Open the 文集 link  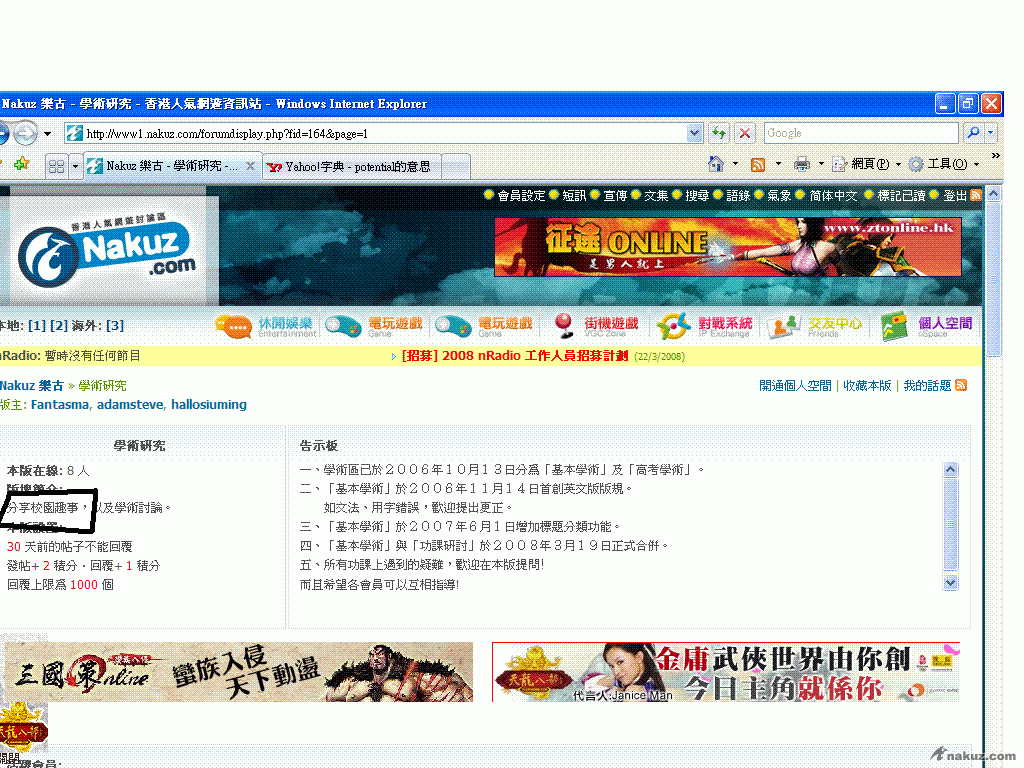click(x=656, y=195)
